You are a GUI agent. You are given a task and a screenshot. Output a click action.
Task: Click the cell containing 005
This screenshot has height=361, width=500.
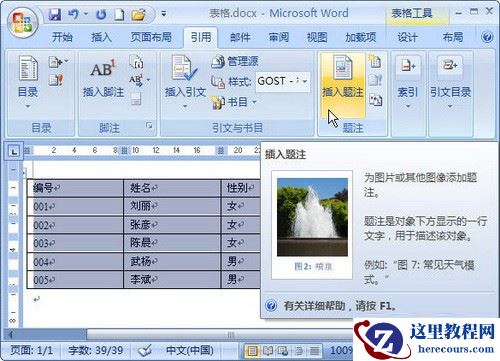75,280
